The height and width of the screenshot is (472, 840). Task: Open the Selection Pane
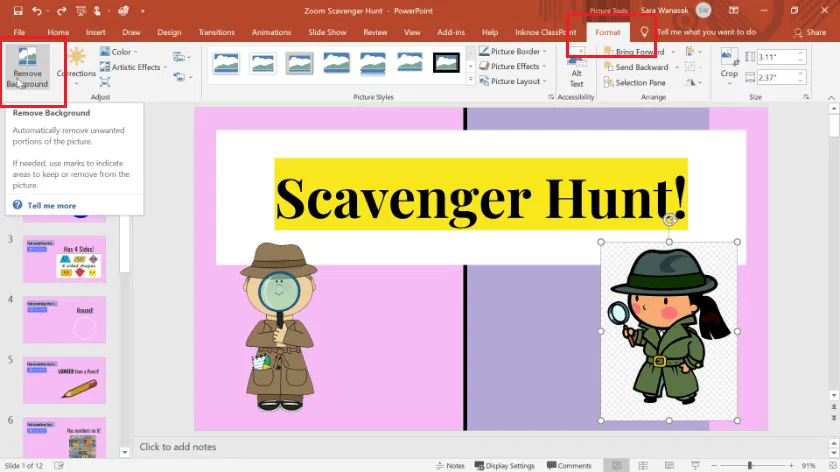(635, 83)
